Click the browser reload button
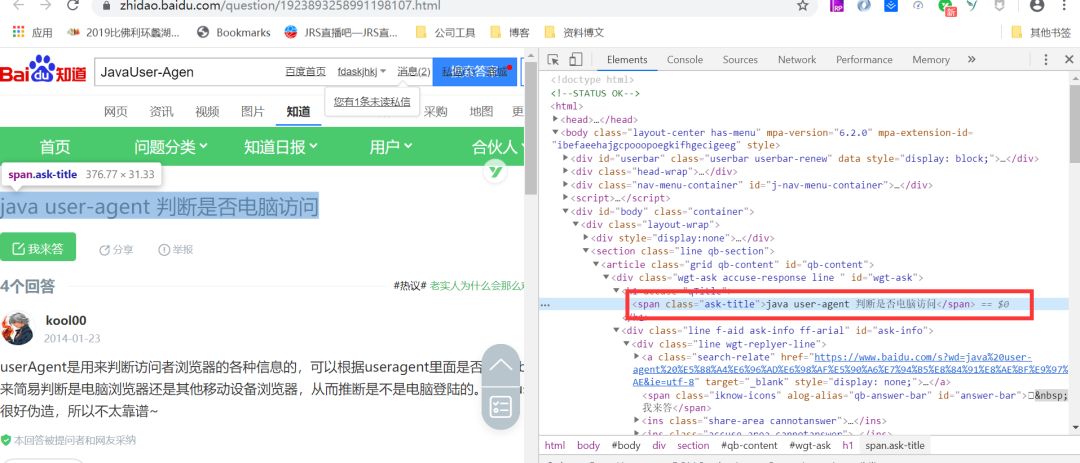The width and height of the screenshot is (1080, 463). point(72,6)
